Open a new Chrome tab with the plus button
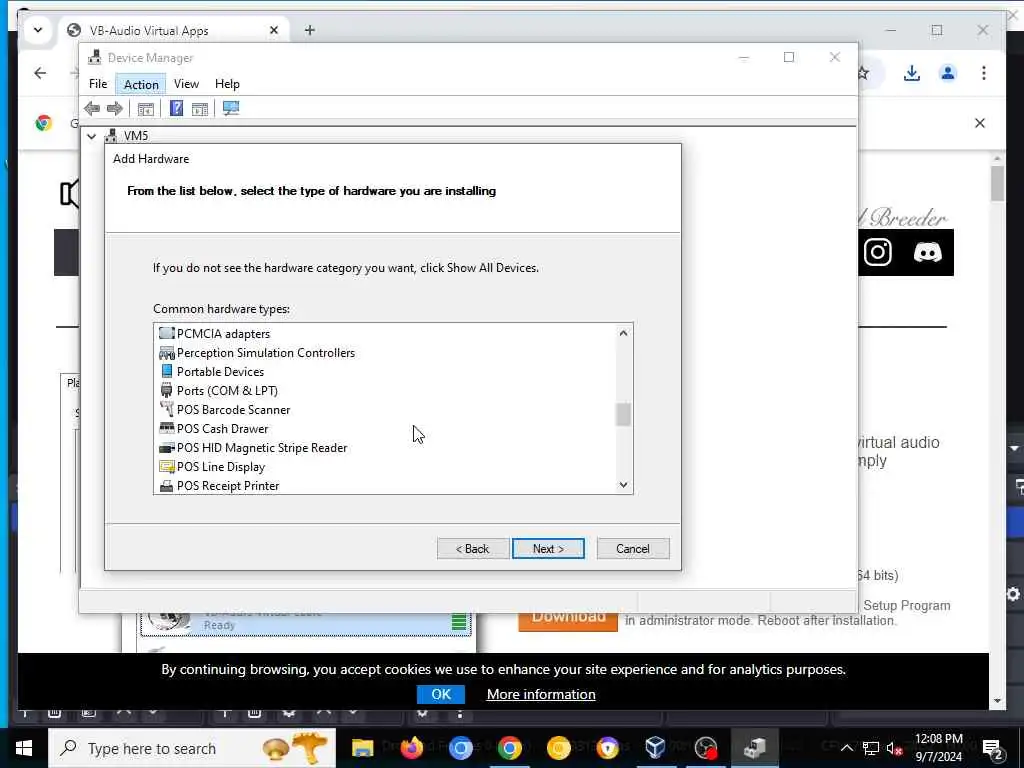Viewport: 1024px width, 768px height. click(x=310, y=30)
